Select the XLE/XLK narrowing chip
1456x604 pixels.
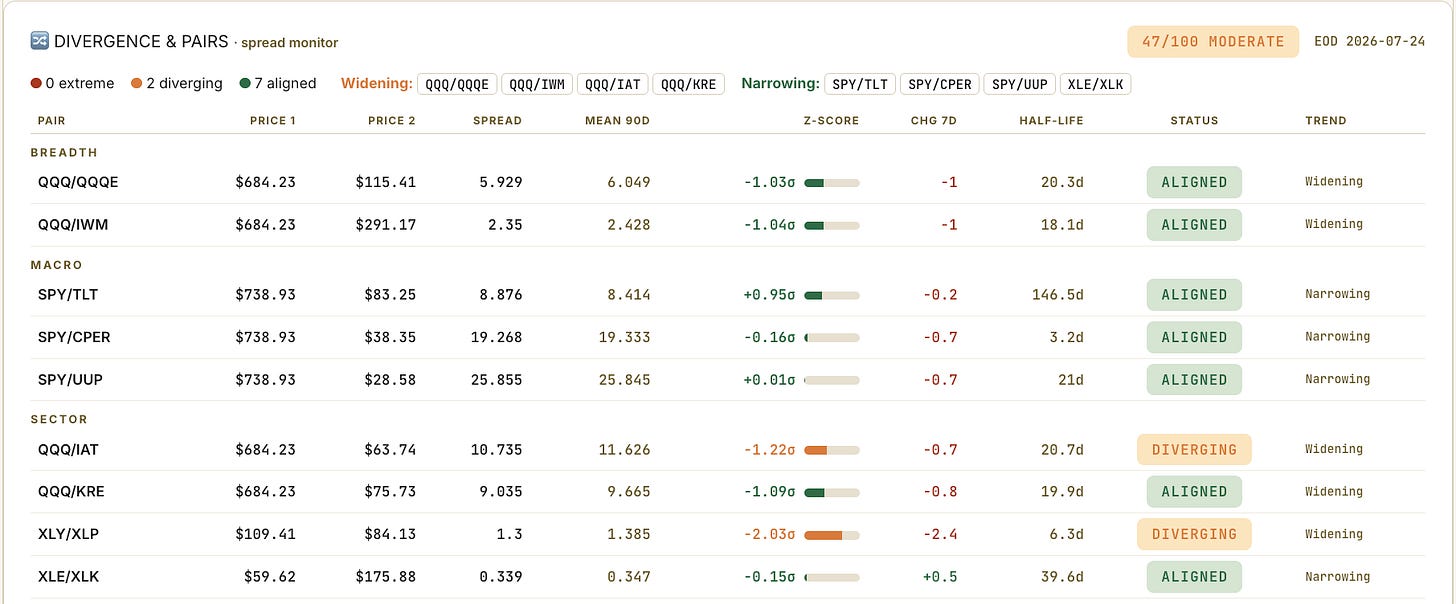click(x=1096, y=84)
